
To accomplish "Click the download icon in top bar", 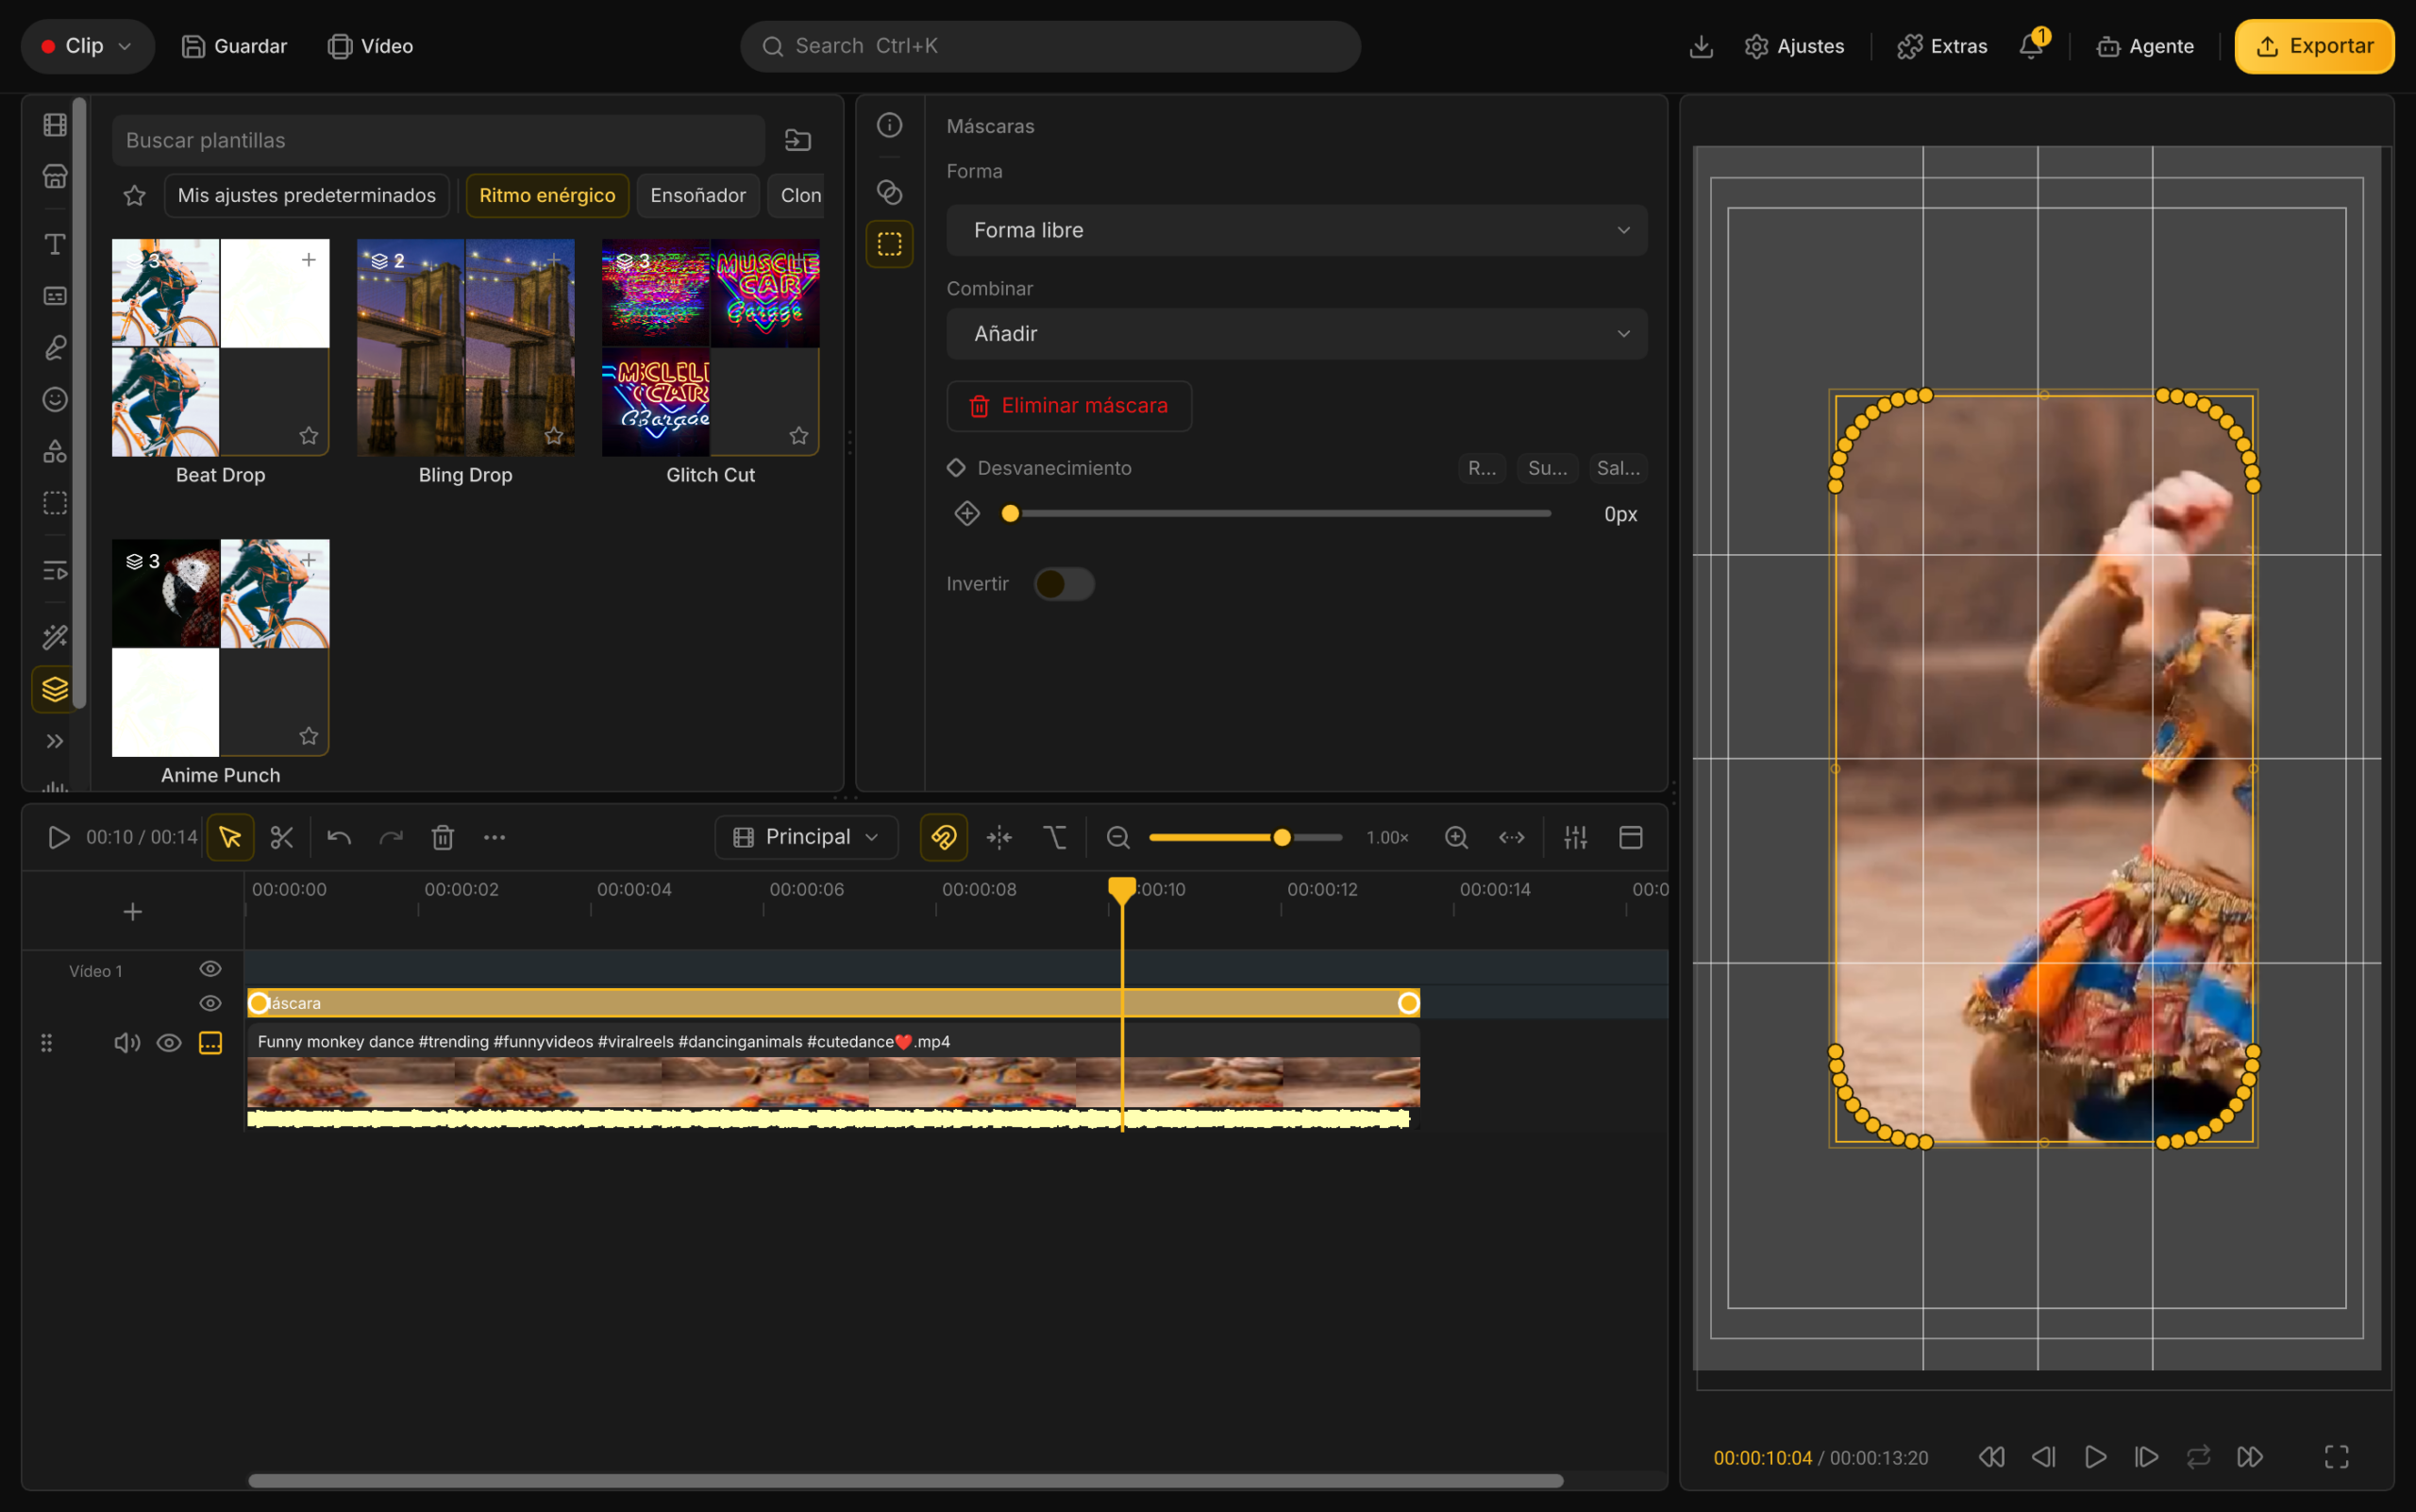I will tap(1701, 46).
